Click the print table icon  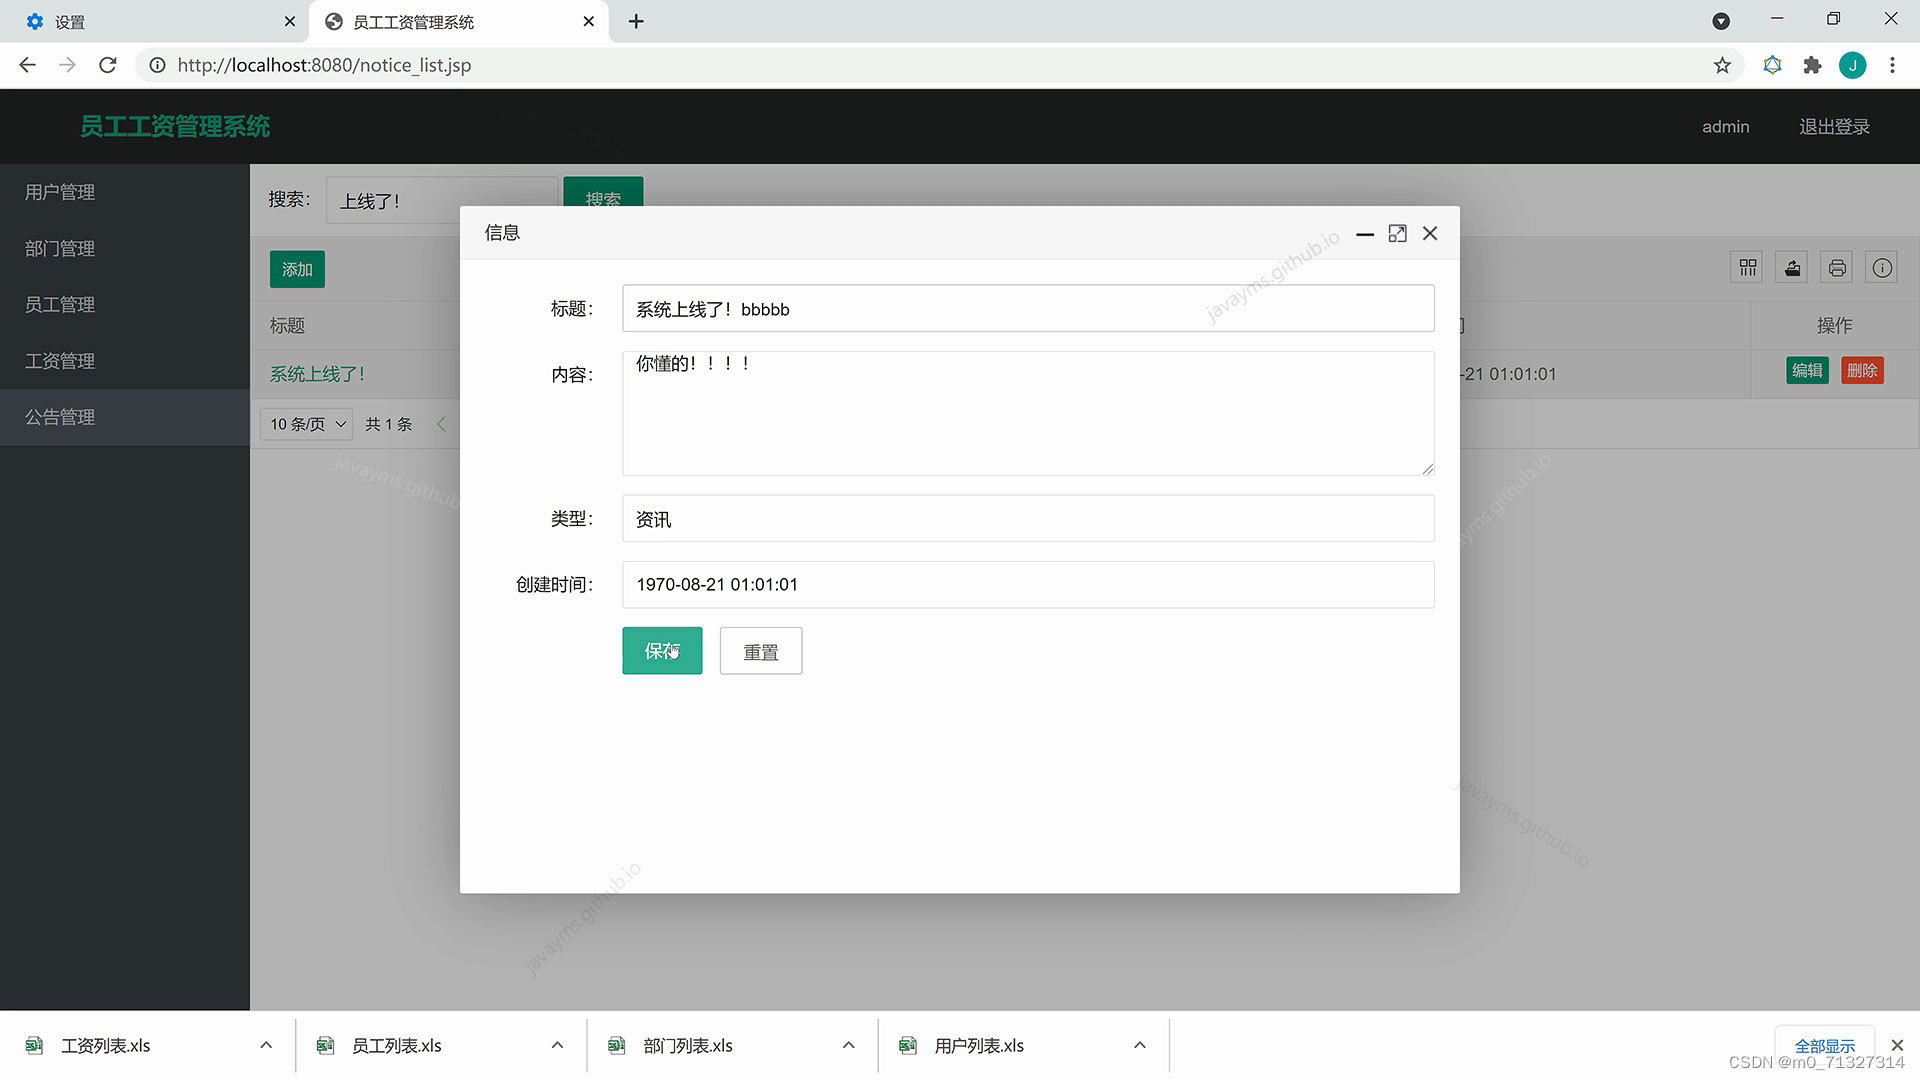pos(1836,267)
